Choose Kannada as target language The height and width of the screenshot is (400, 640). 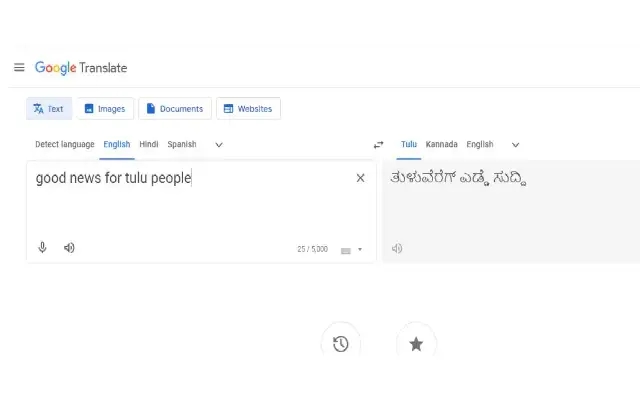[x=441, y=144]
